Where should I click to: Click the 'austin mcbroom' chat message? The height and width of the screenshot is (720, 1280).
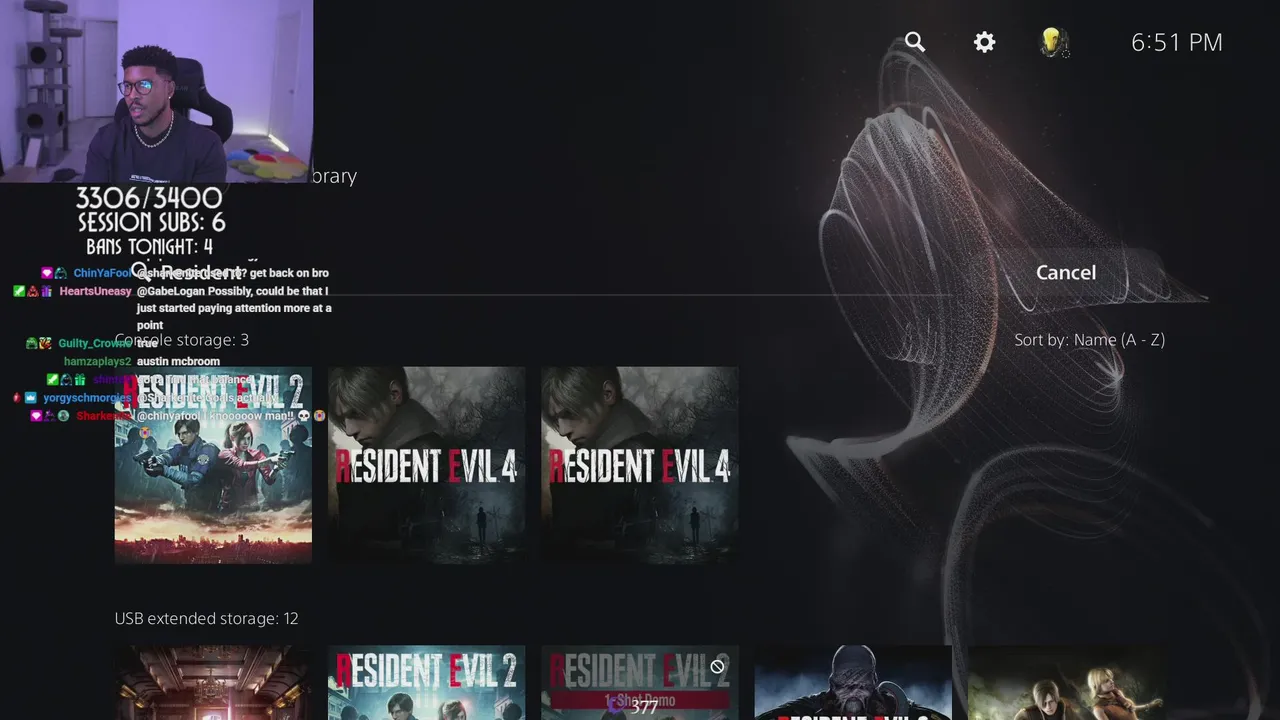(178, 361)
